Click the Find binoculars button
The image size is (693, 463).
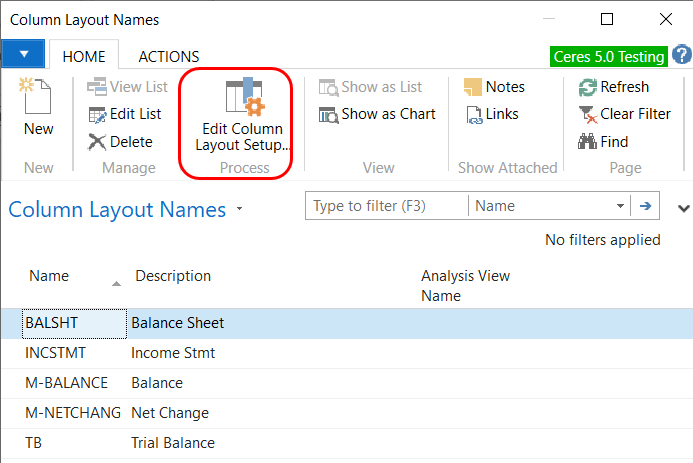[588, 142]
